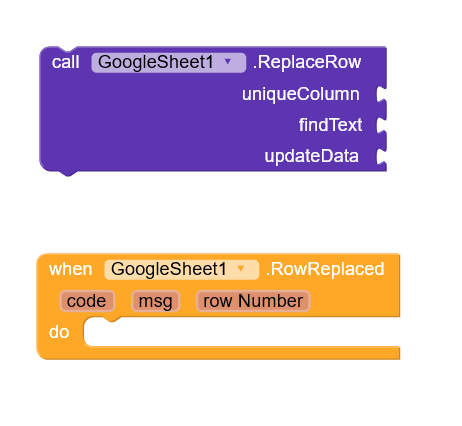The image size is (462, 426).
Task: Select the .ReplaceRow method text
Action: click(x=307, y=62)
